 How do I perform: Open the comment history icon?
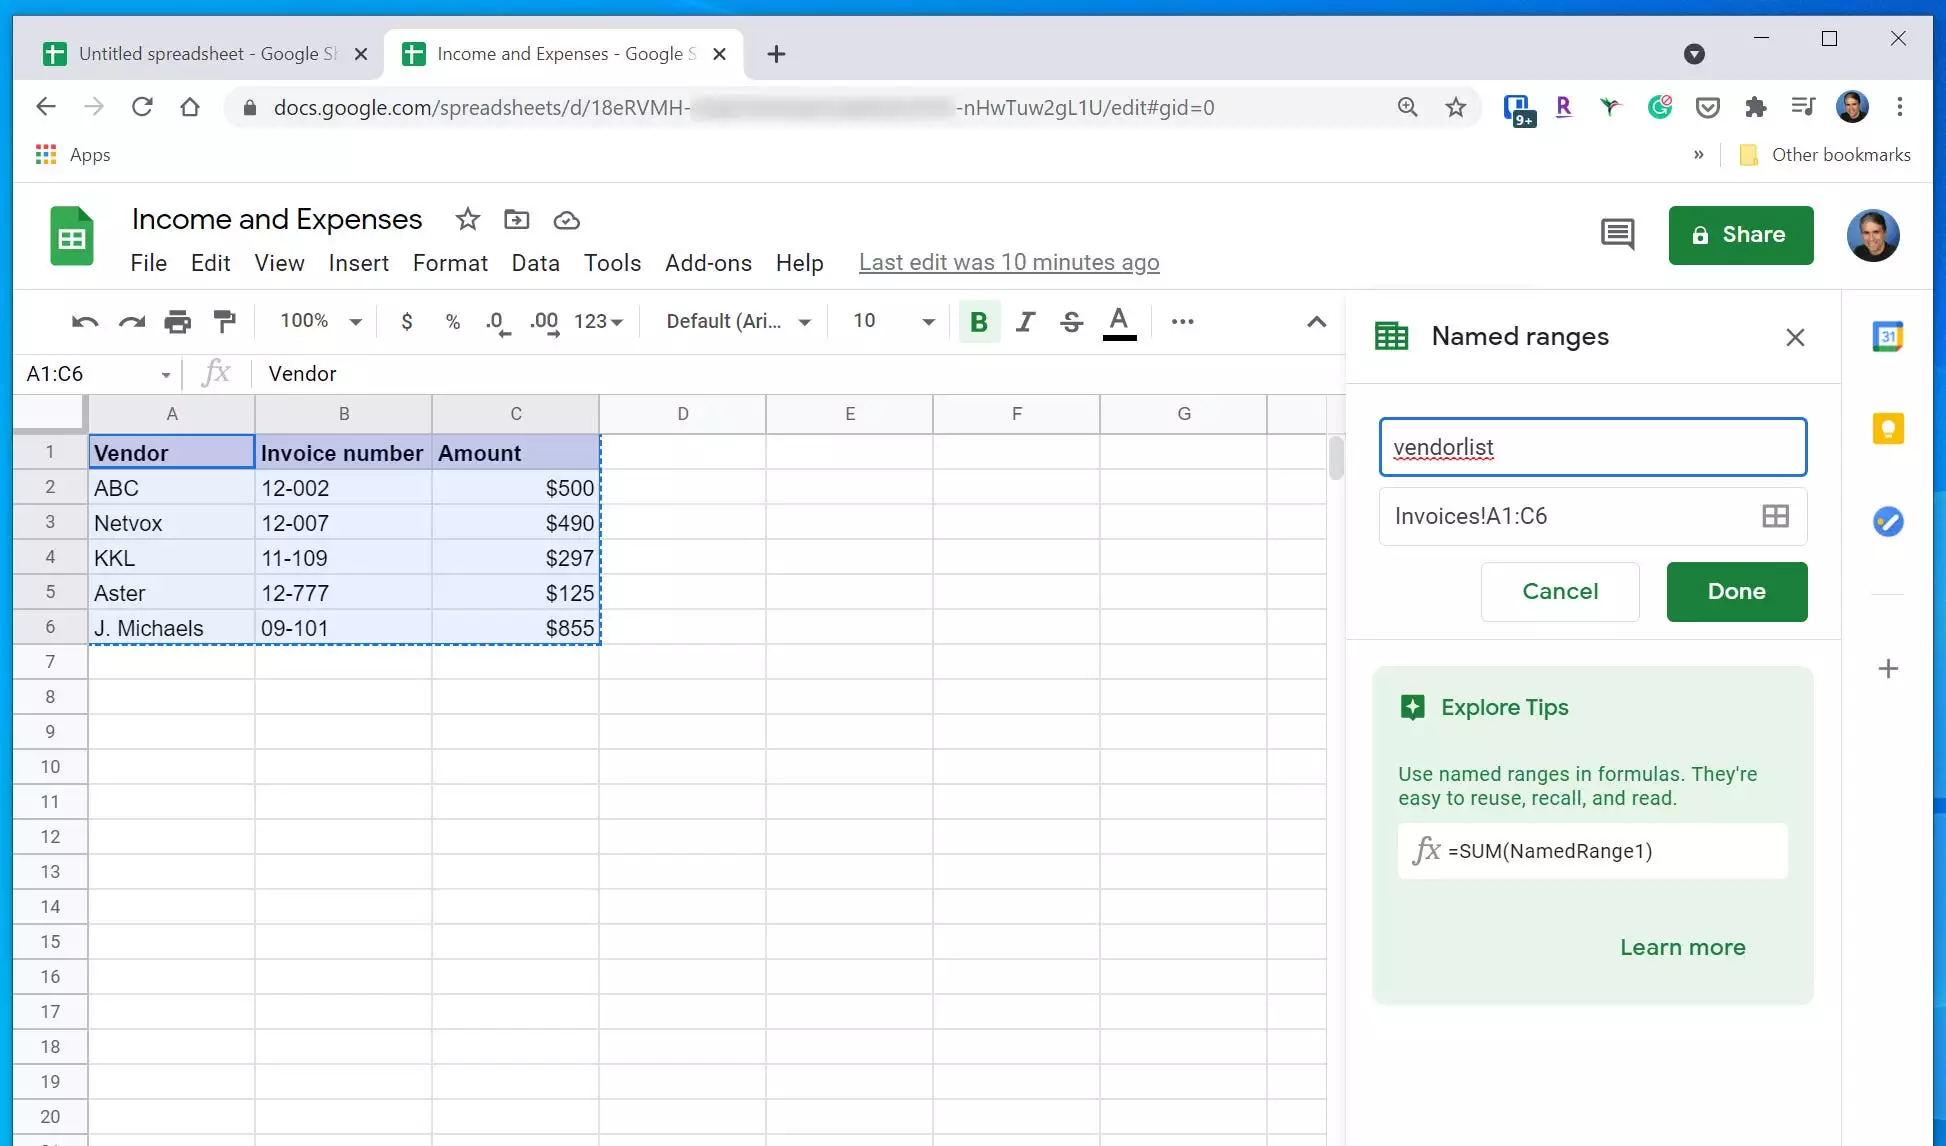[1617, 235]
